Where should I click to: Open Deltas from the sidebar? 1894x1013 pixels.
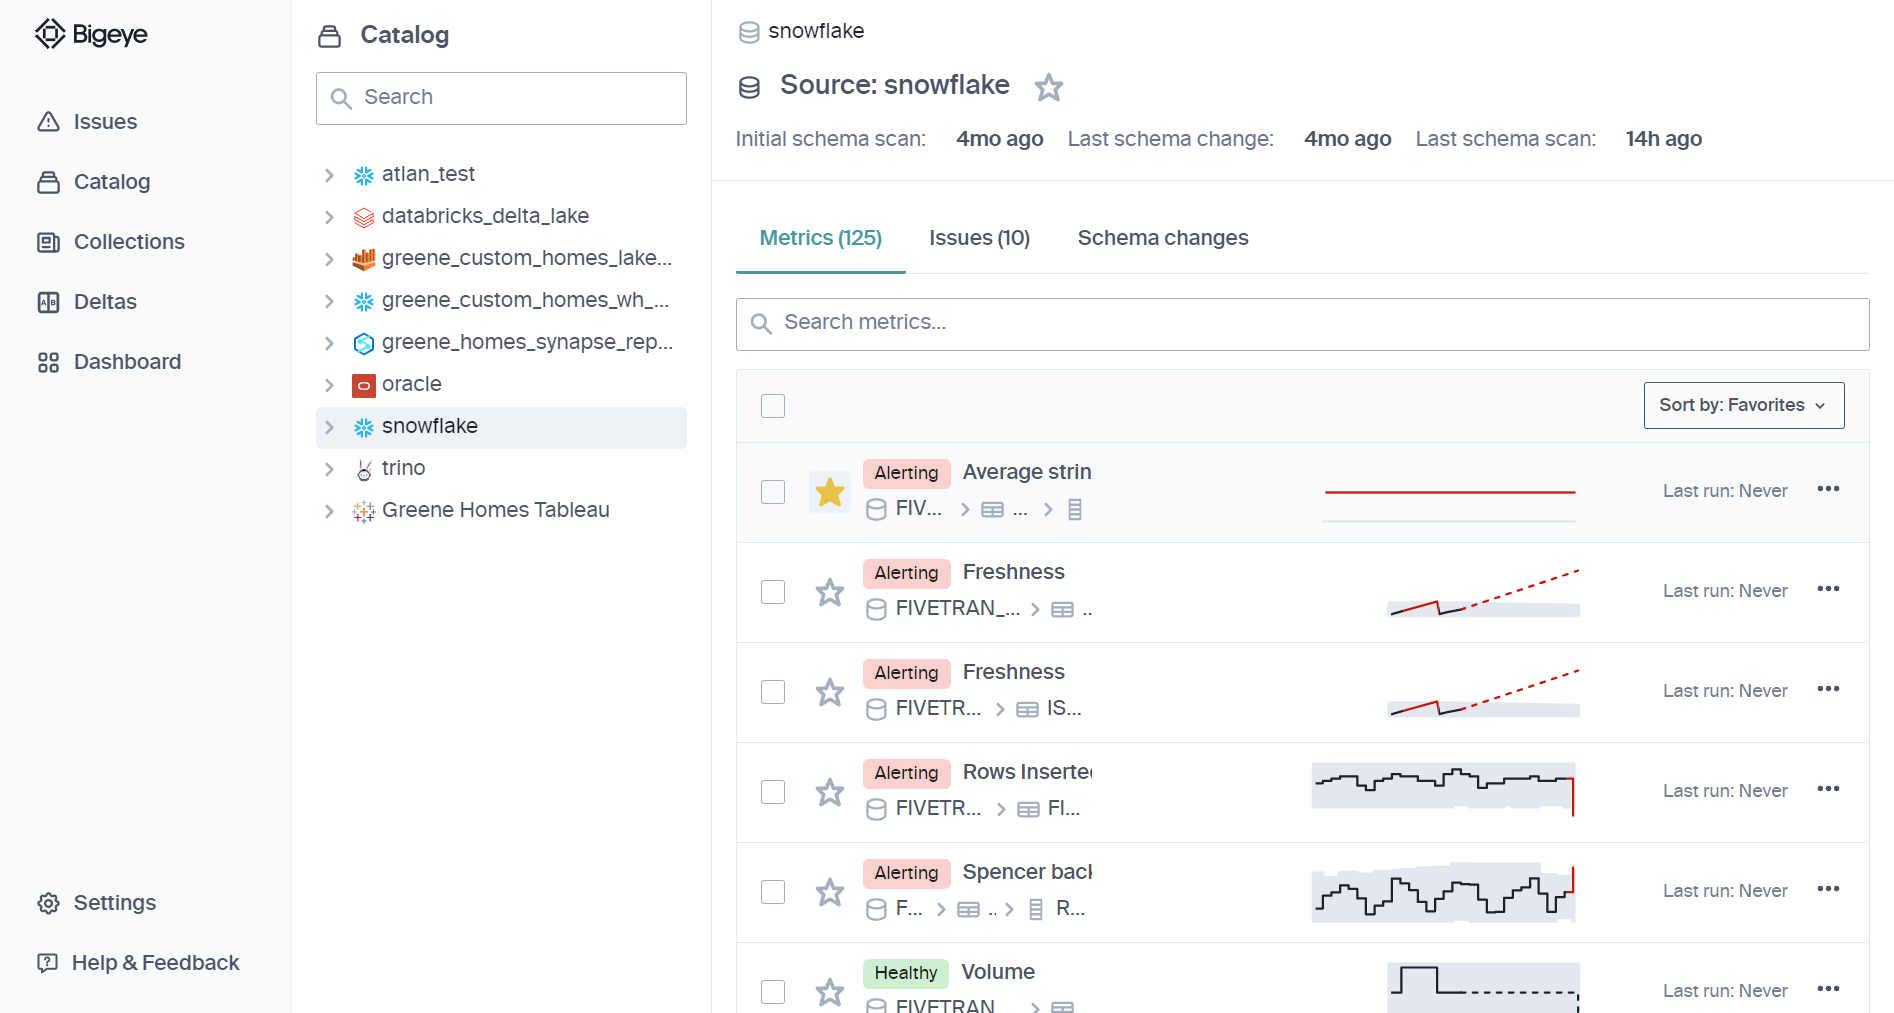coord(105,302)
